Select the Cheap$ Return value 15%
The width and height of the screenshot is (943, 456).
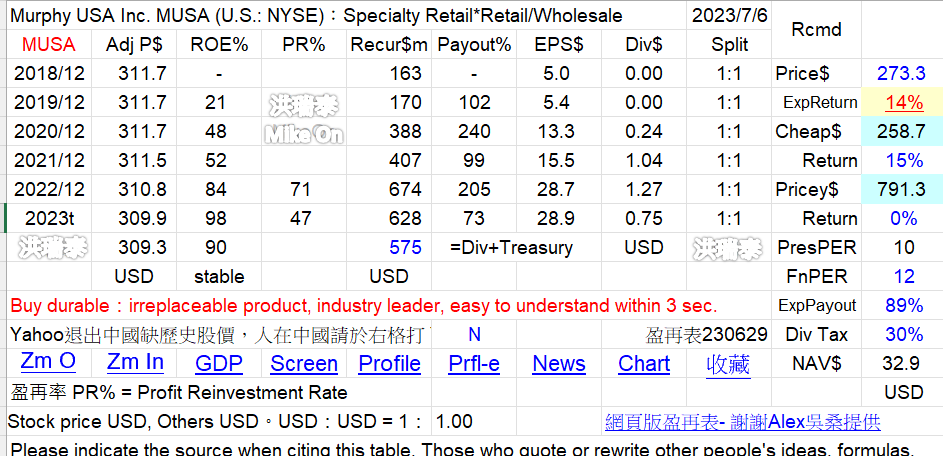tap(901, 160)
